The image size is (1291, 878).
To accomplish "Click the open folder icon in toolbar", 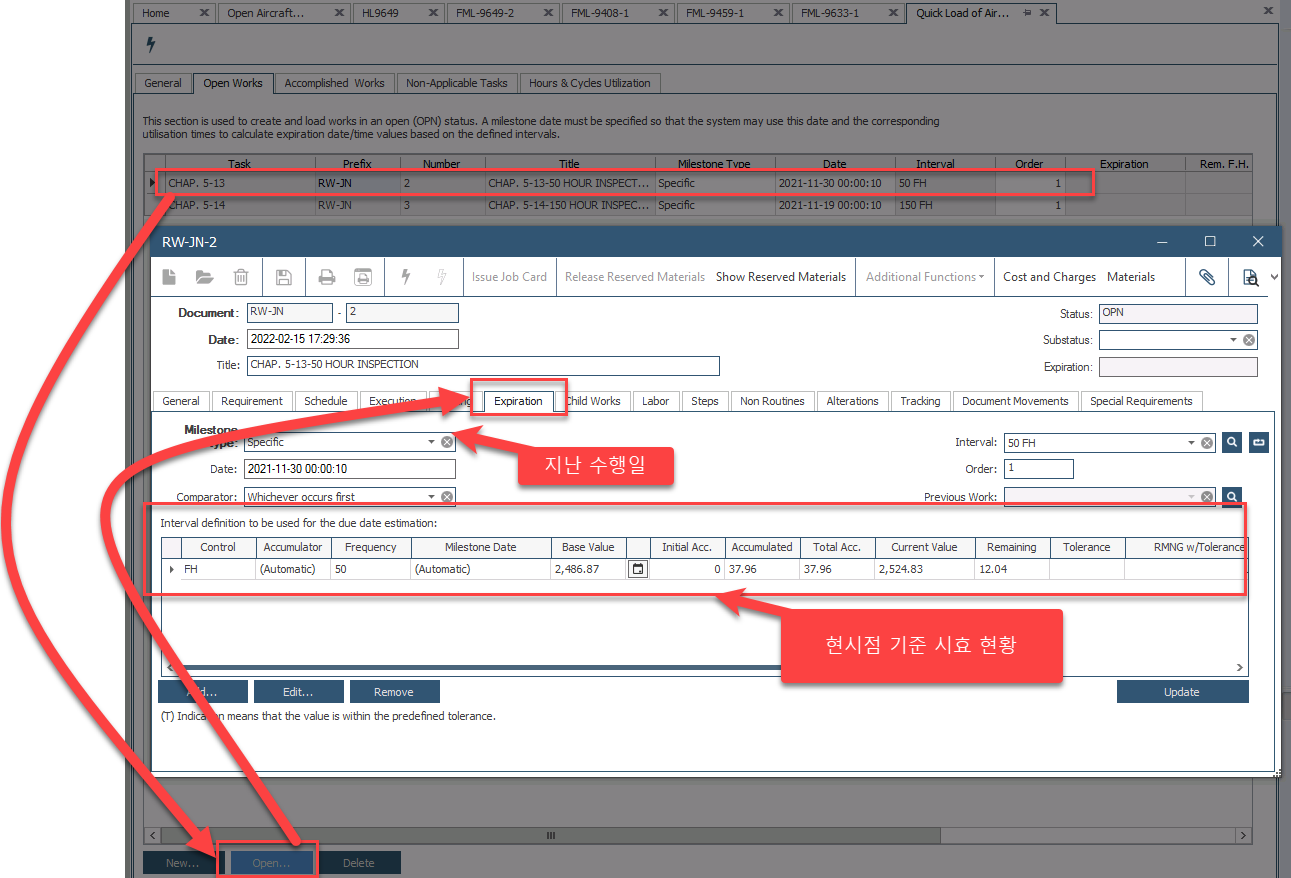I will click(205, 277).
